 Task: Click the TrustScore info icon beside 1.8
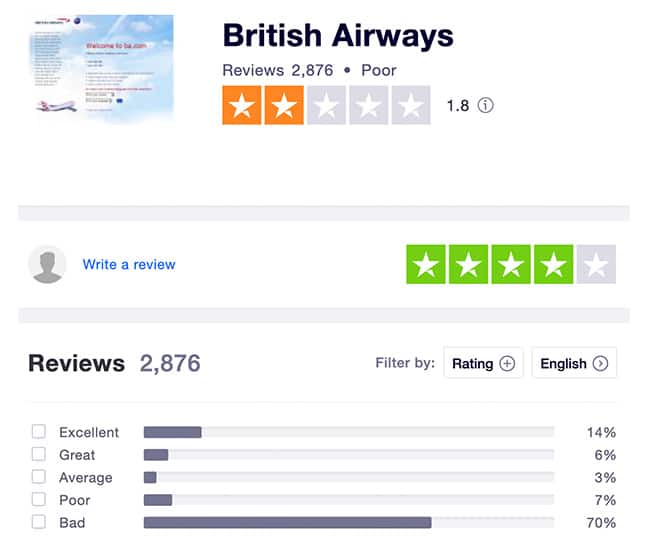pyautogui.click(x=485, y=105)
